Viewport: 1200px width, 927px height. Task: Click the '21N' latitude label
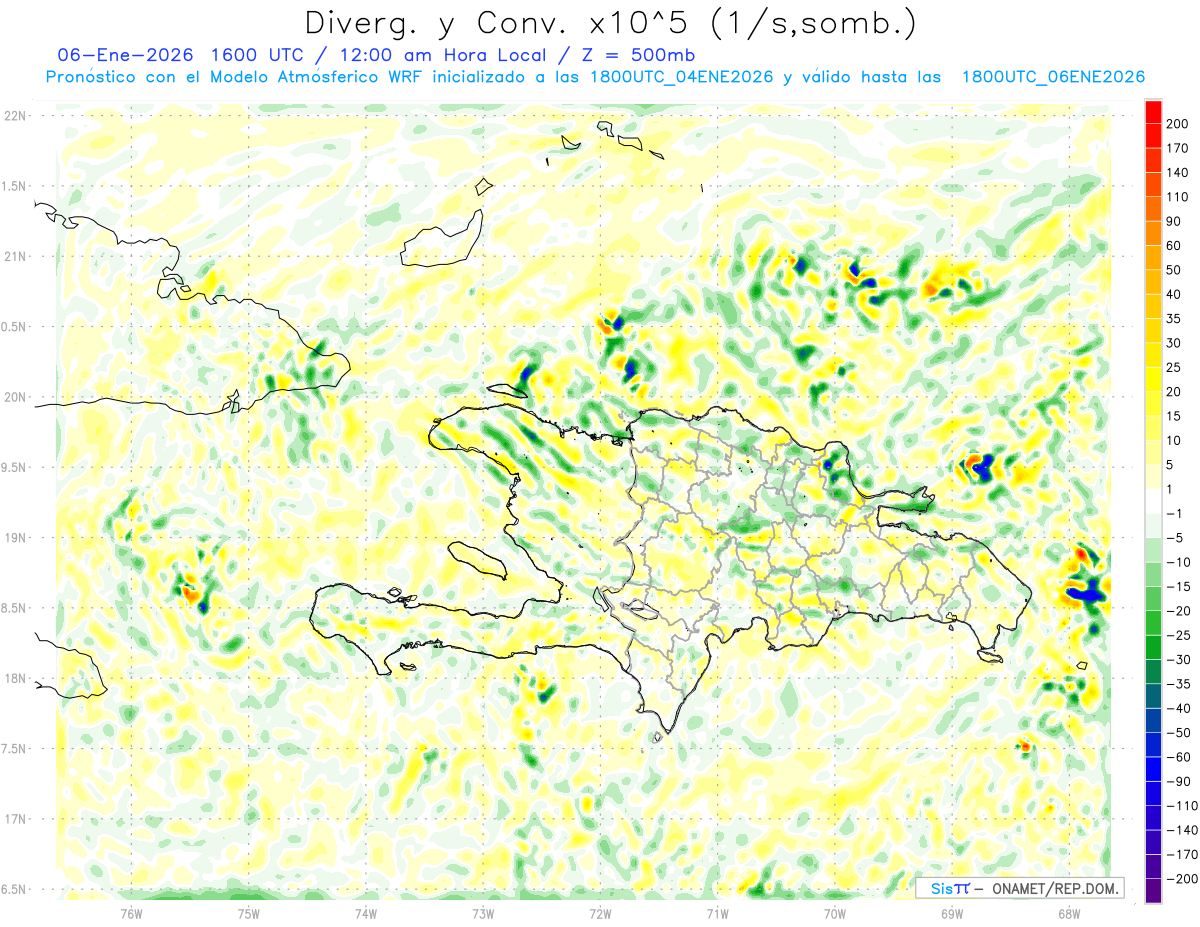pos(15,256)
